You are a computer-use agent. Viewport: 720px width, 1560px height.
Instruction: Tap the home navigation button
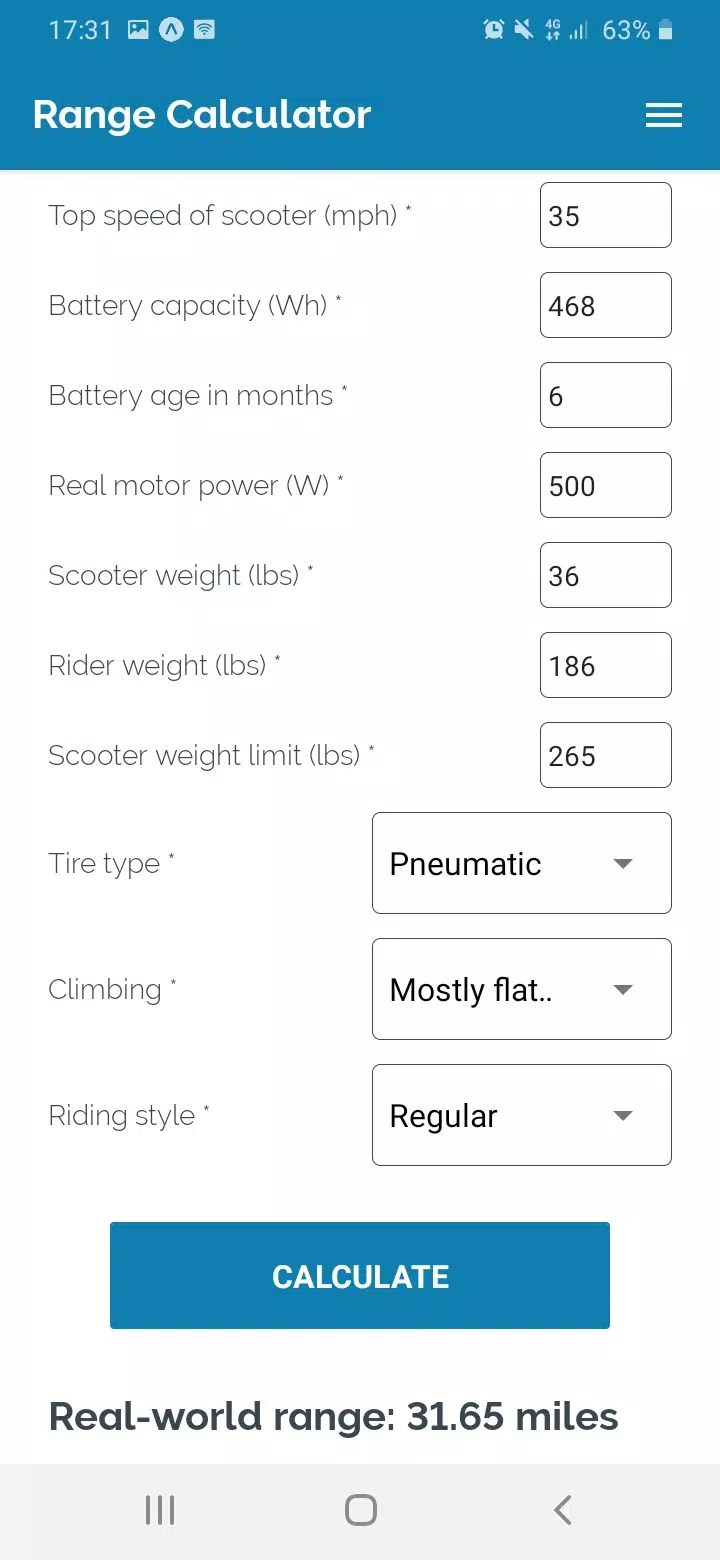[361, 1510]
